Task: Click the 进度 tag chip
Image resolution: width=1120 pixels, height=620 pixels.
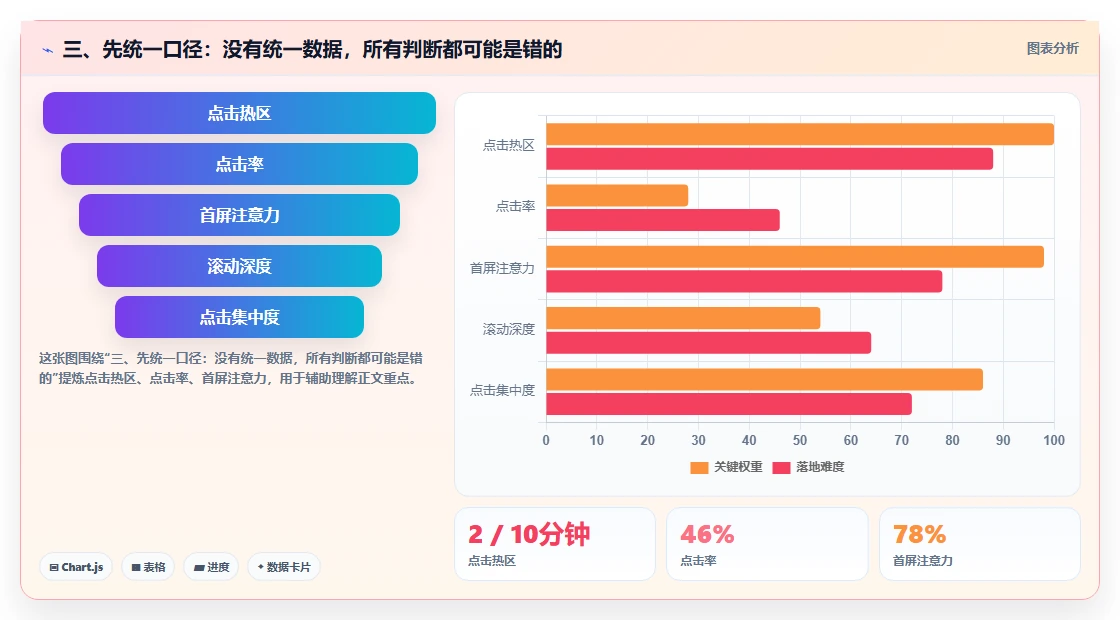Action: pyautogui.click(x=211, y=567)
